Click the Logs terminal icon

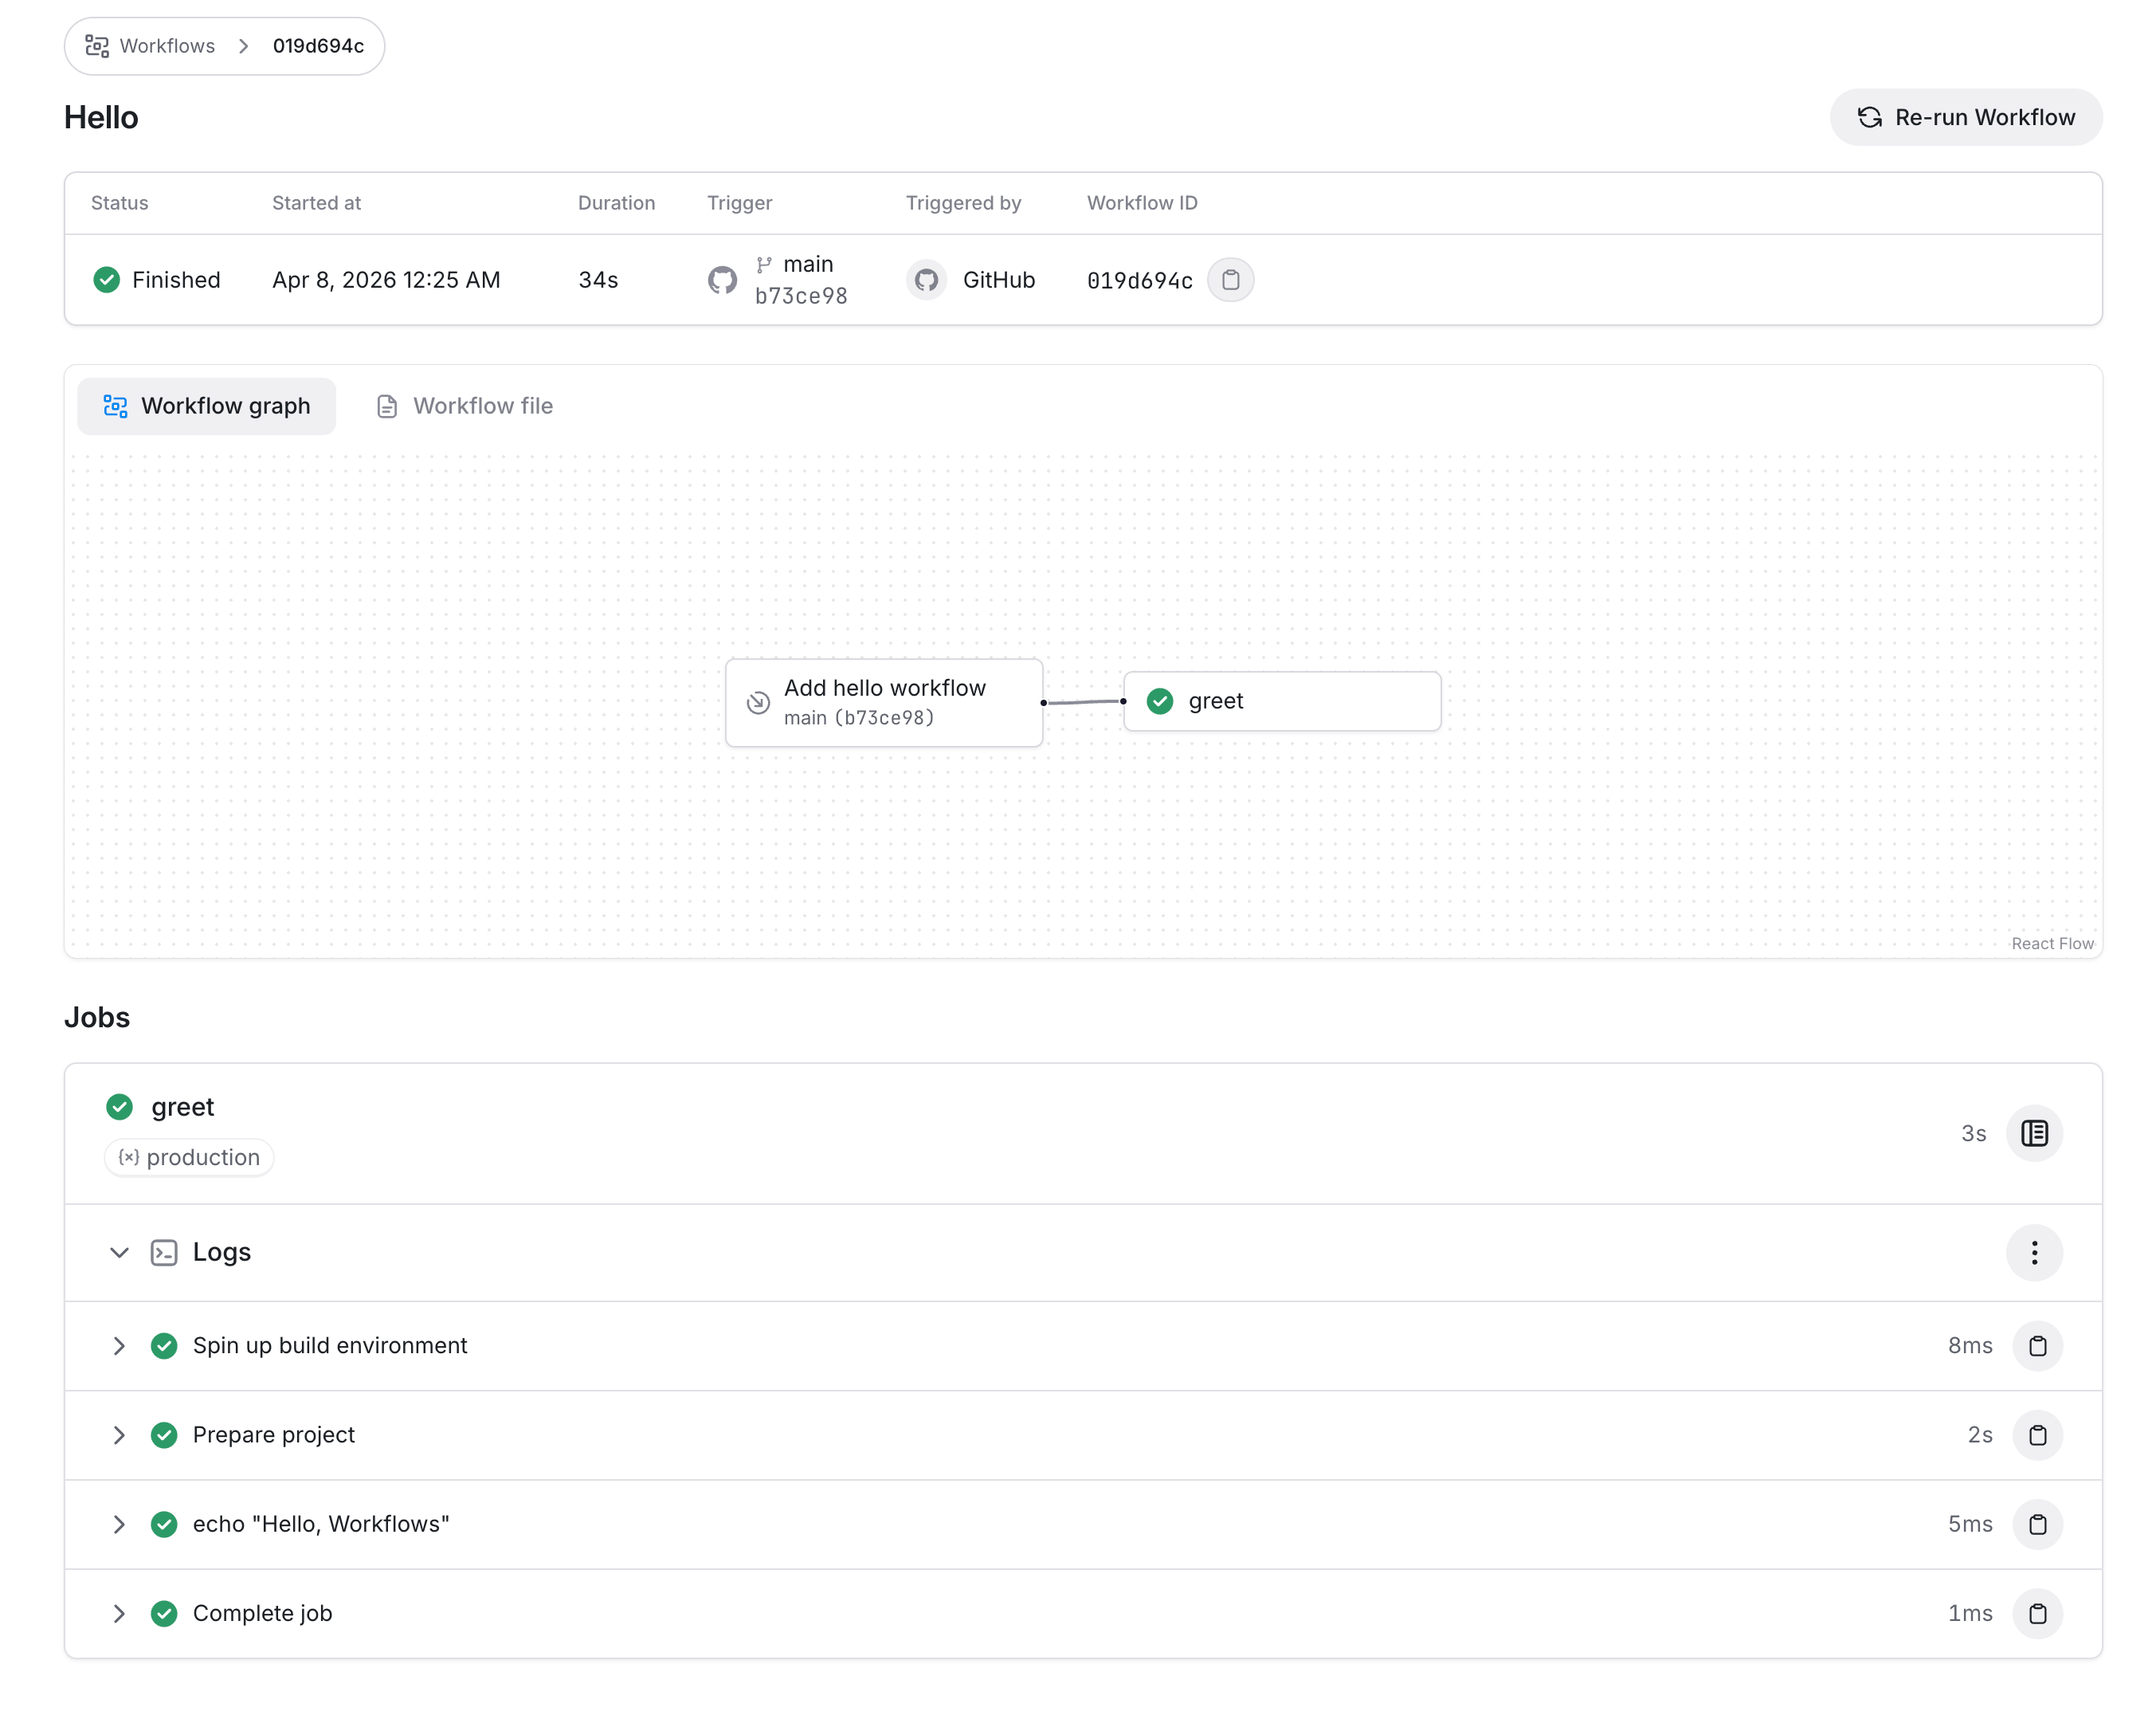pyautogui.click(x=164, y=1252)
